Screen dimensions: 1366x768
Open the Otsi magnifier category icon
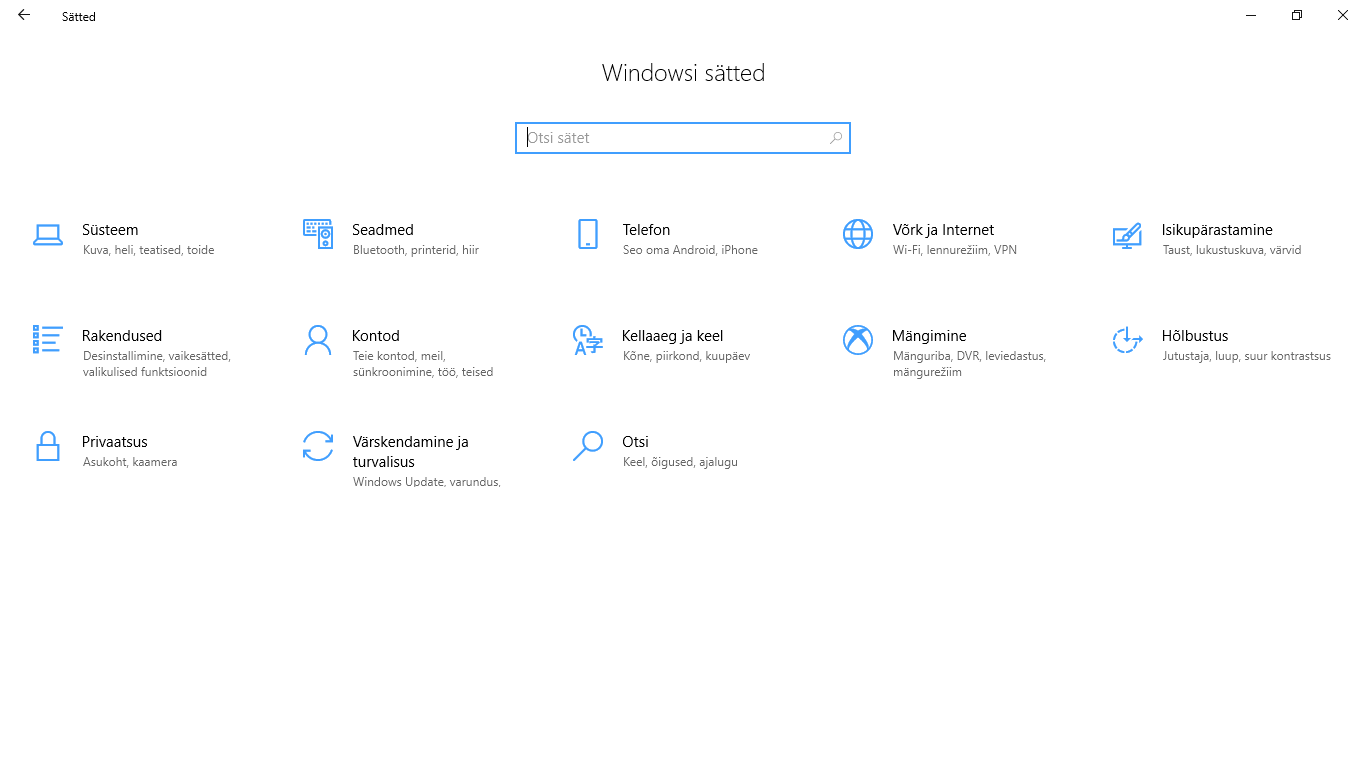[x=588, y=446]
